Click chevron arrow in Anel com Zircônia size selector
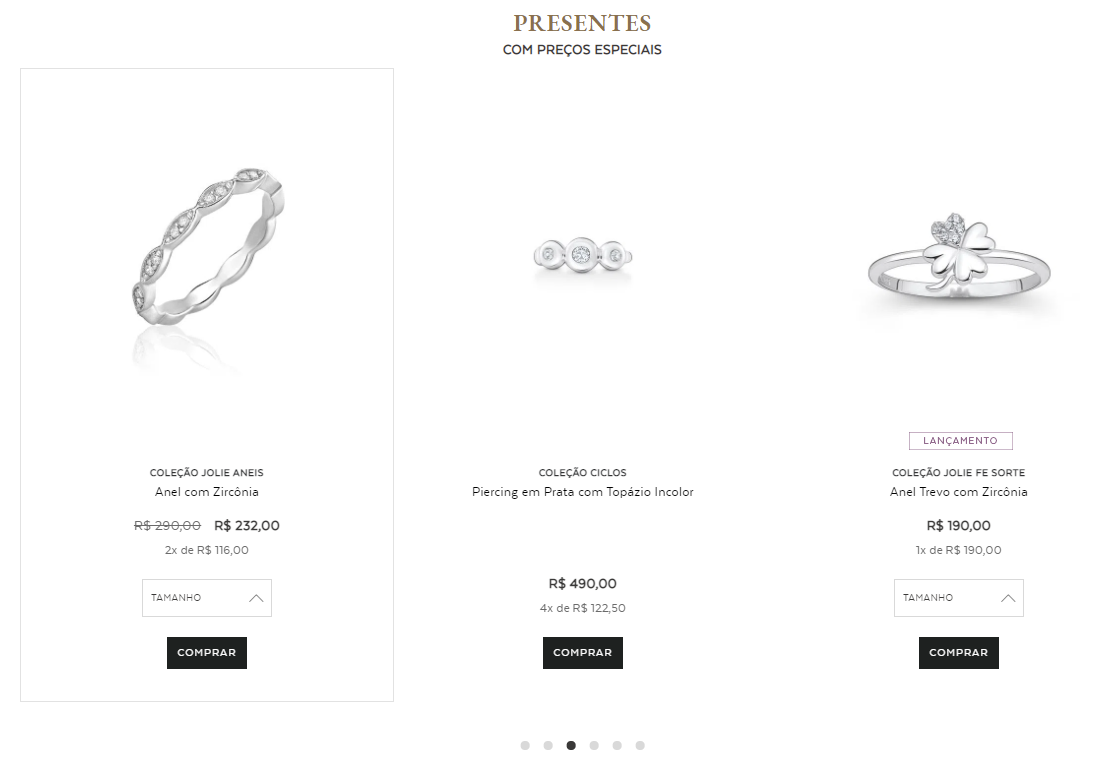The width and height of the screenshot is (1116, 759). tap(256, 598)
